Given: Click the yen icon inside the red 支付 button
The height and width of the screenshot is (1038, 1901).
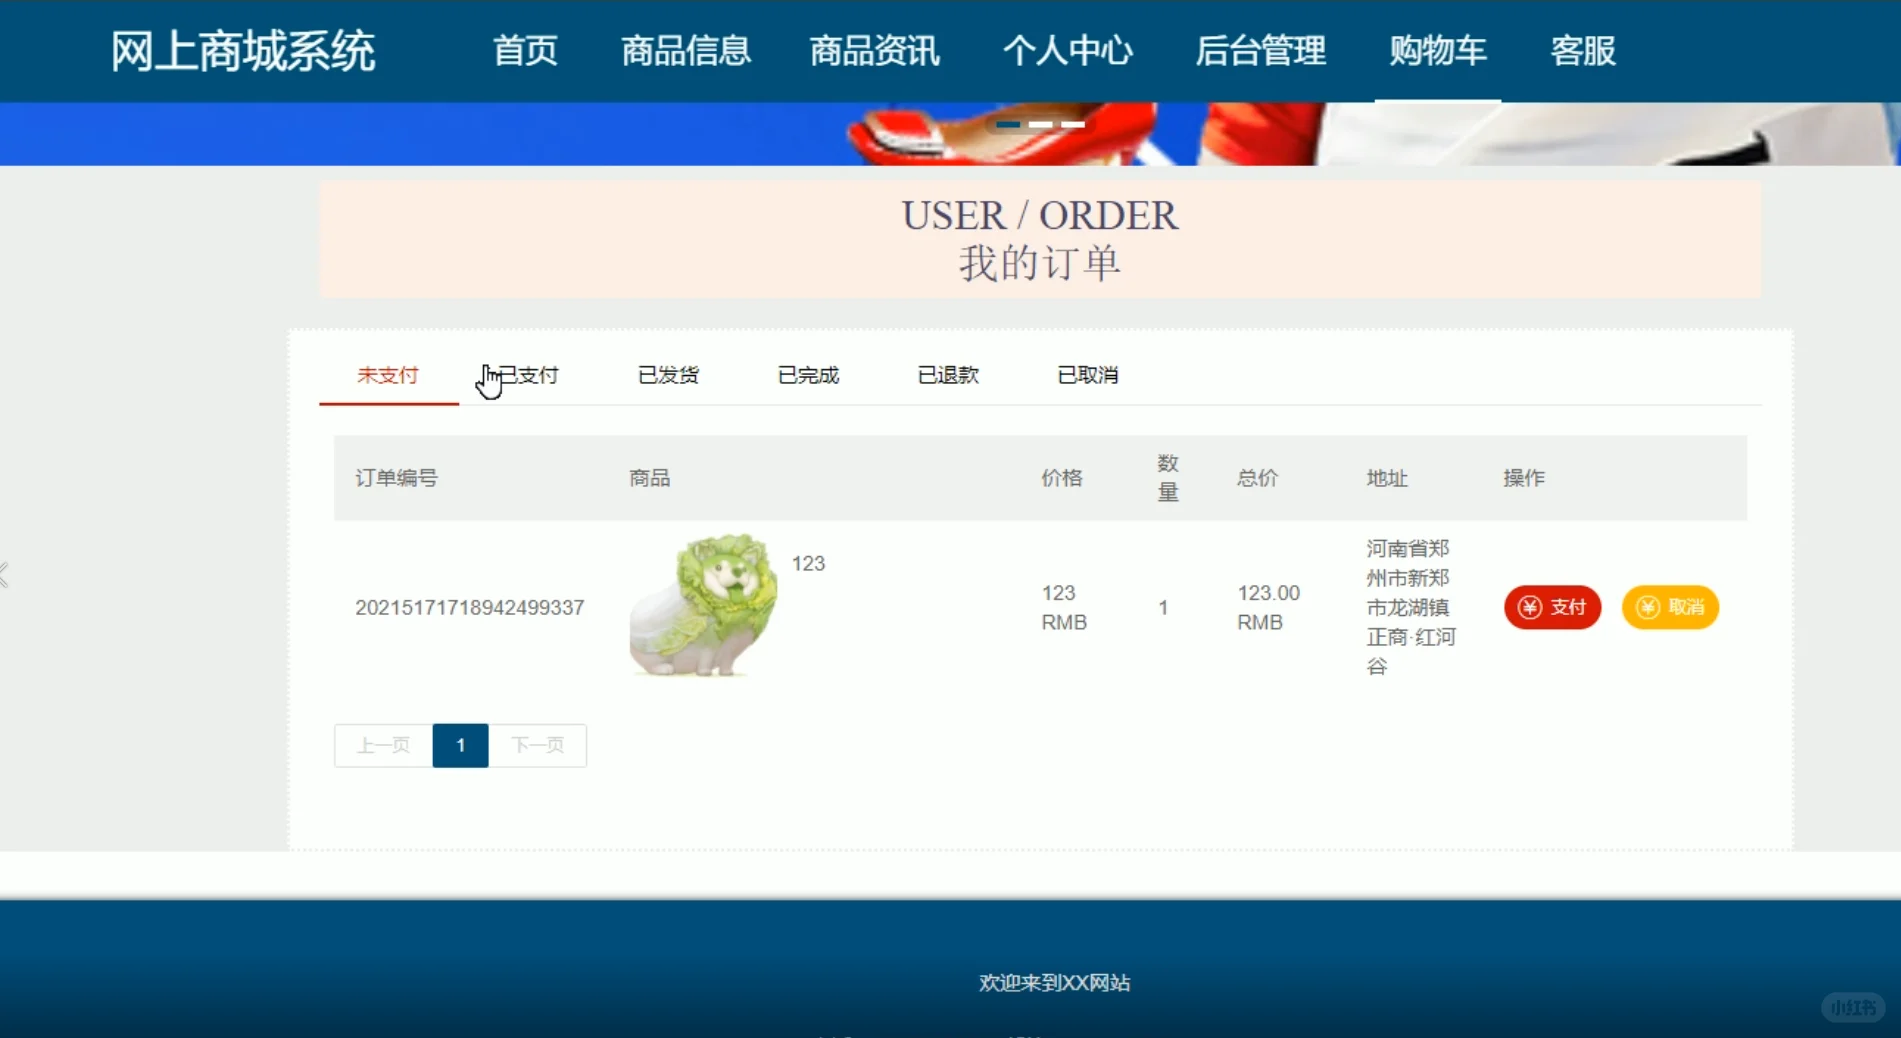Looking at the screenshot, I should click(1529, 607).
